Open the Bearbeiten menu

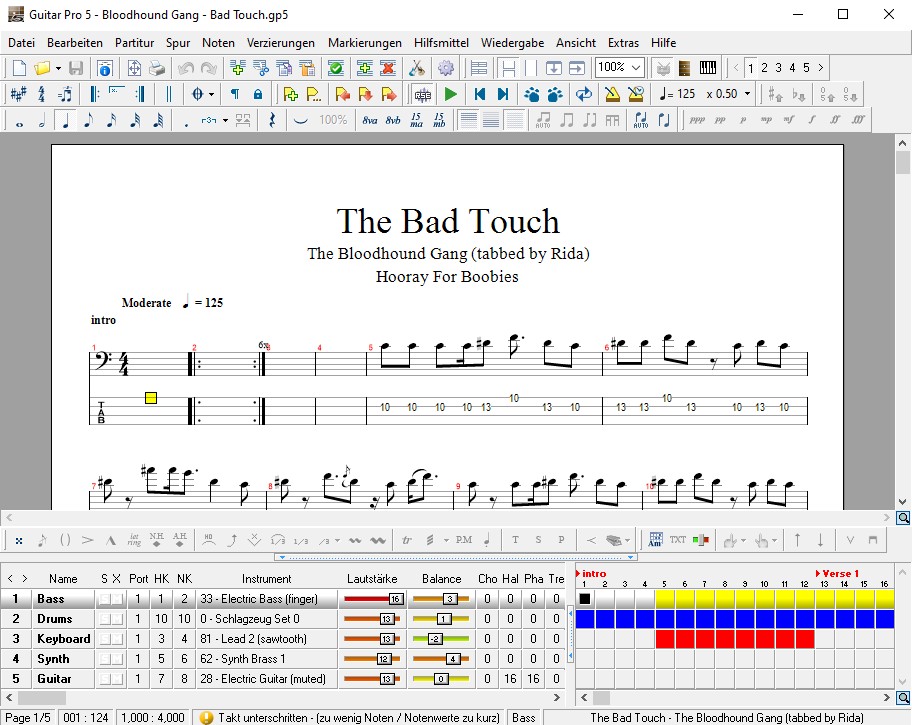75,42
